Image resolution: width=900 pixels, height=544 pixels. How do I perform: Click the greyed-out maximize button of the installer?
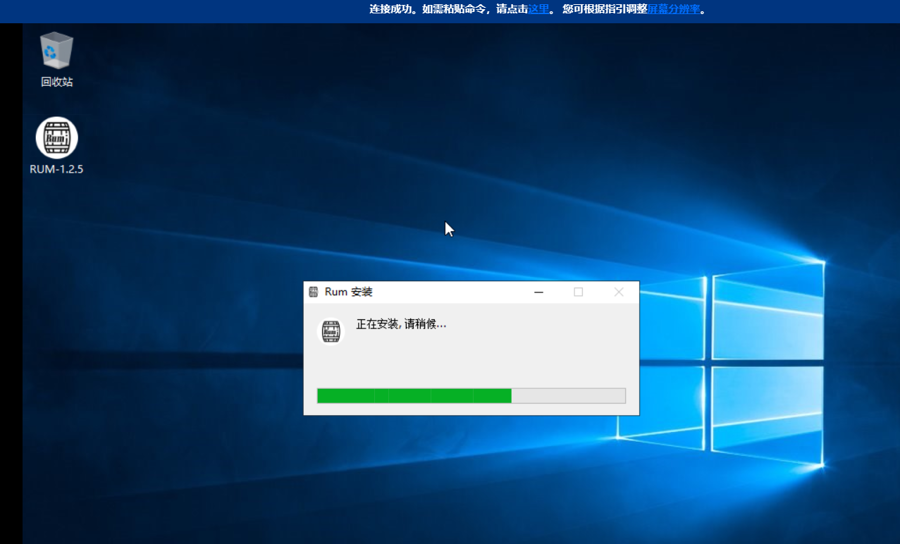578,292
